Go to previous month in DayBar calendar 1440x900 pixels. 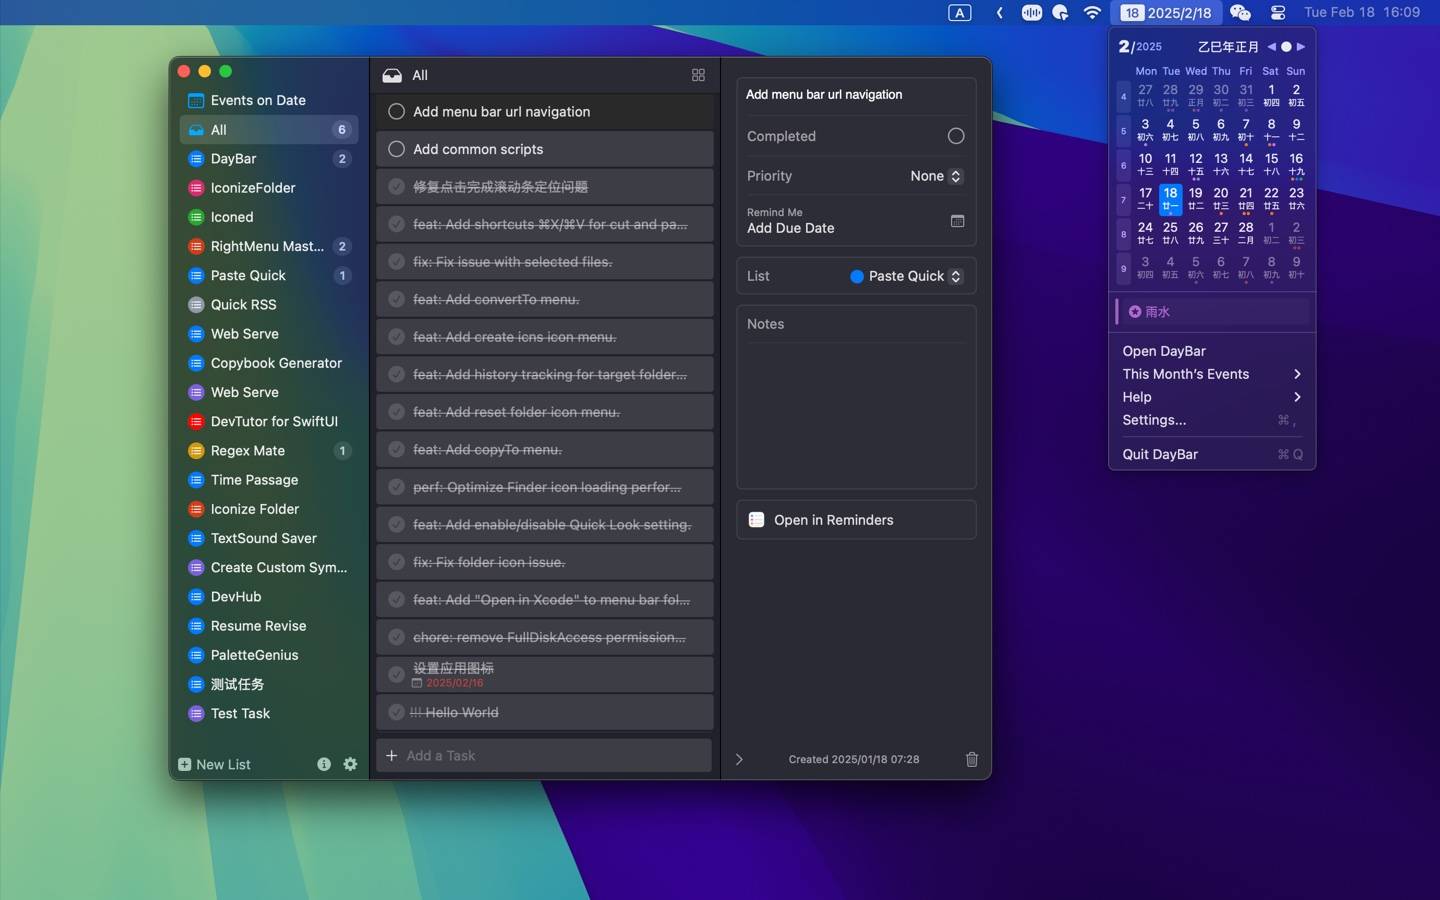[x=1271, y=47]
